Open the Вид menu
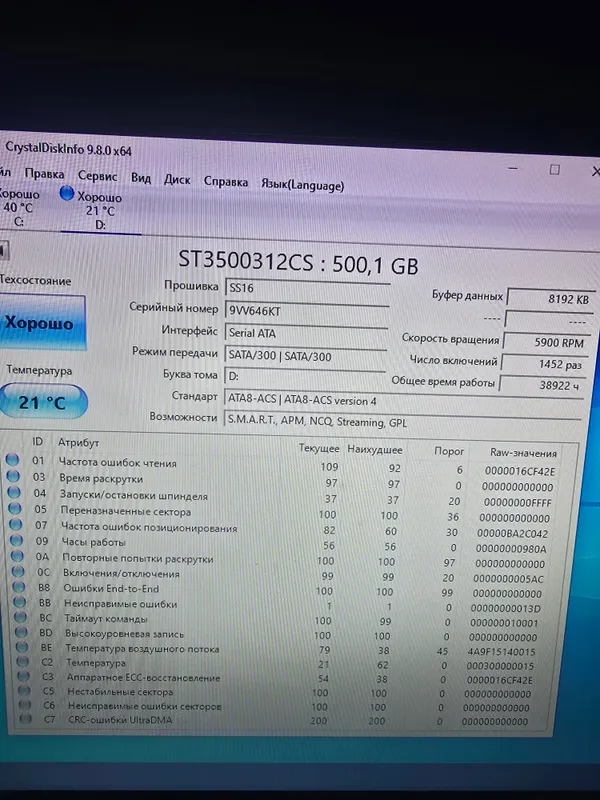 point(141,178)
